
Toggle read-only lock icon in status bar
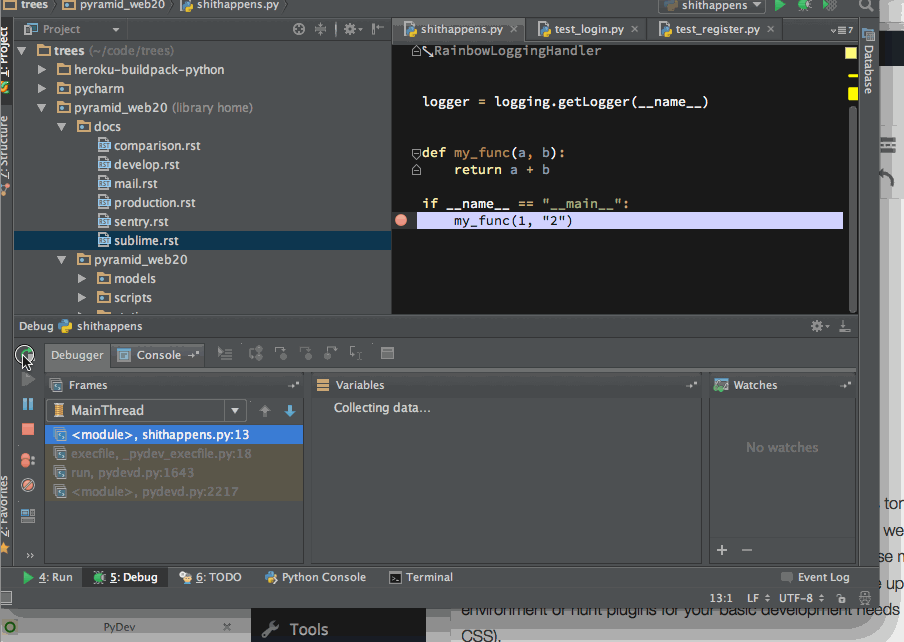[x=841, y=598]
